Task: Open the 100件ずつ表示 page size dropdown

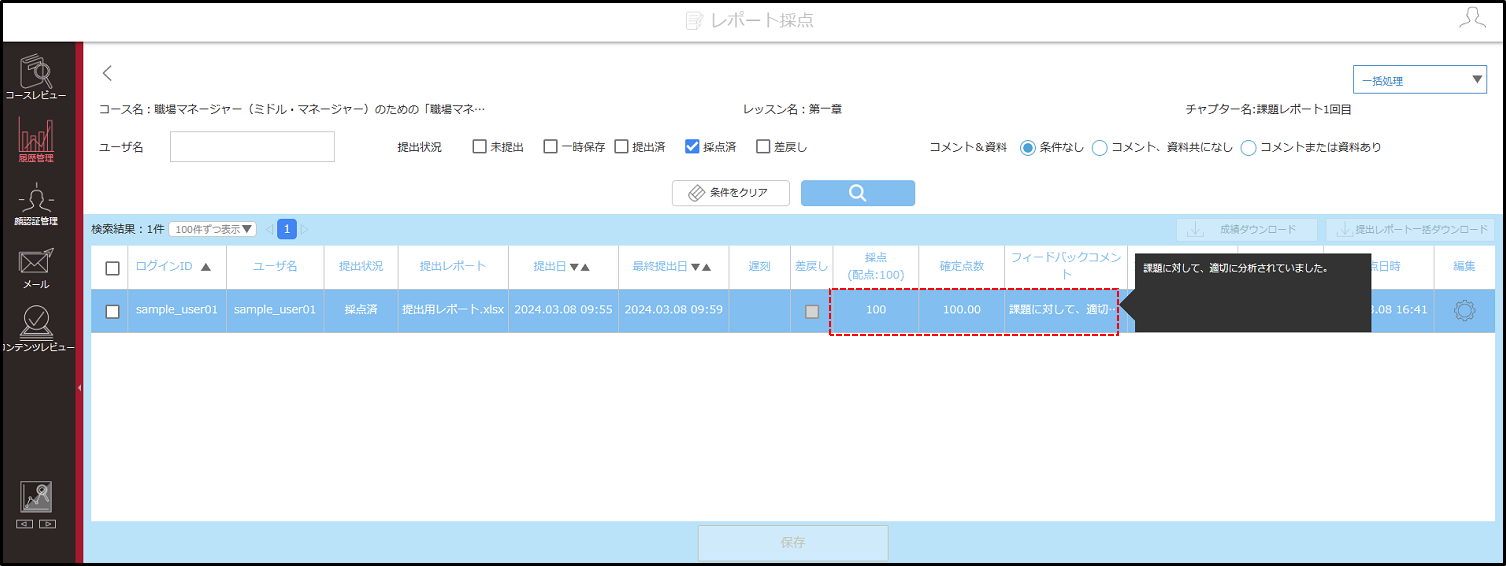Action: click(212, 229)
